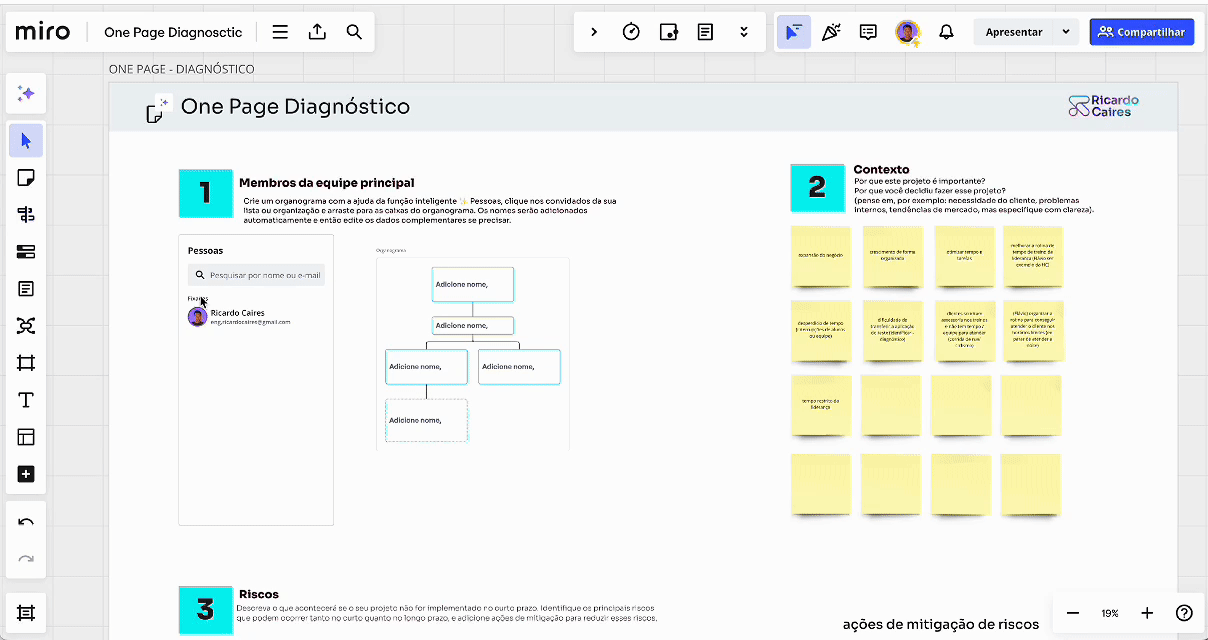Screen dimensions: 1208x640
Task: Click the Riscos heading
Action: click(x=259, y=594)
